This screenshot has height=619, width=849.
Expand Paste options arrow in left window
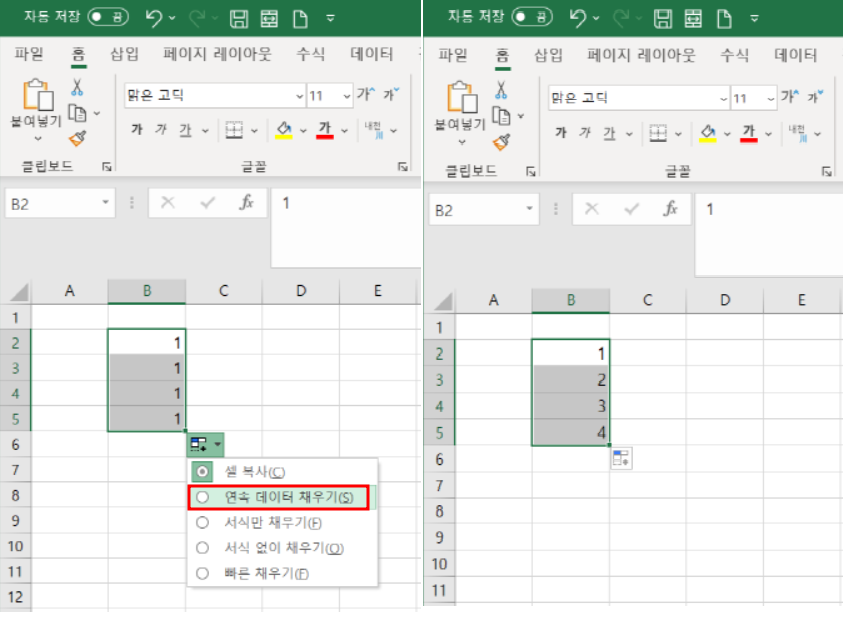(37, 139)
